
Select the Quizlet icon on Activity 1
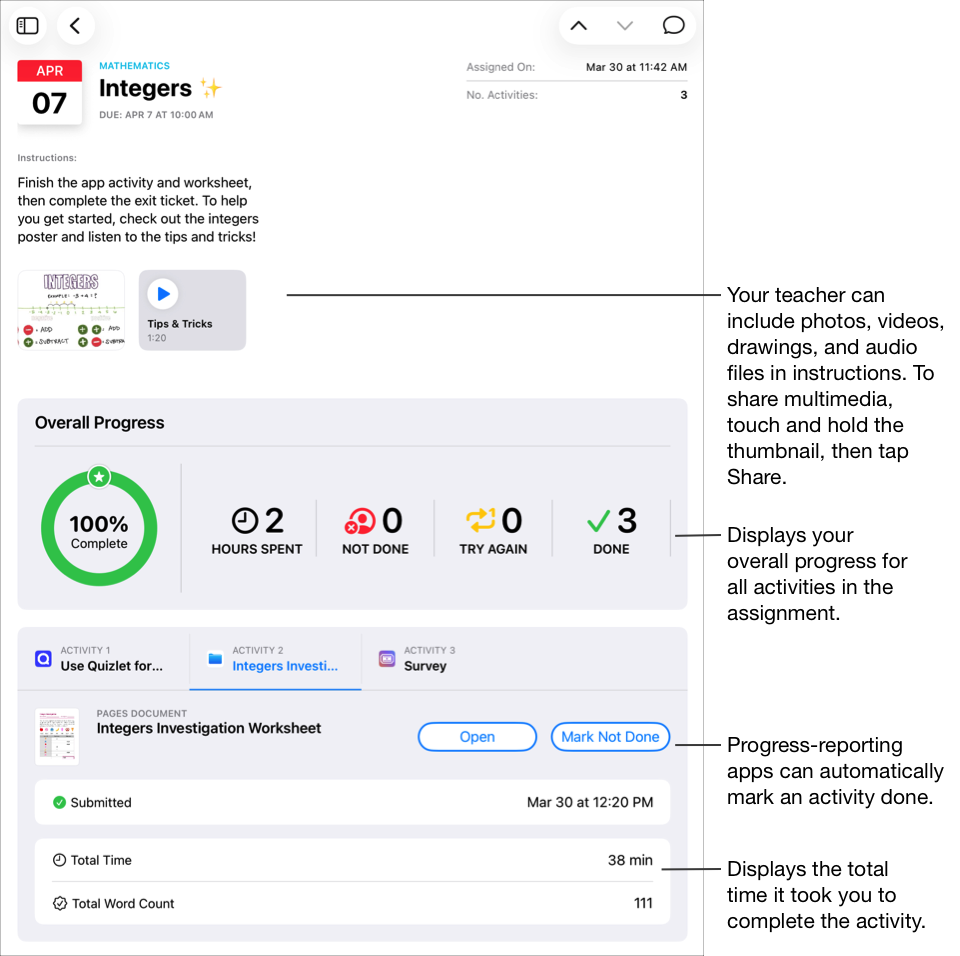[43, 658]
